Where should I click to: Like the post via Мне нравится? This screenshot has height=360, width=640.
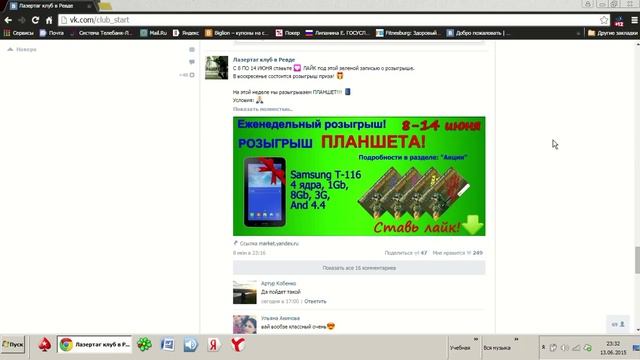pos(458,253)
